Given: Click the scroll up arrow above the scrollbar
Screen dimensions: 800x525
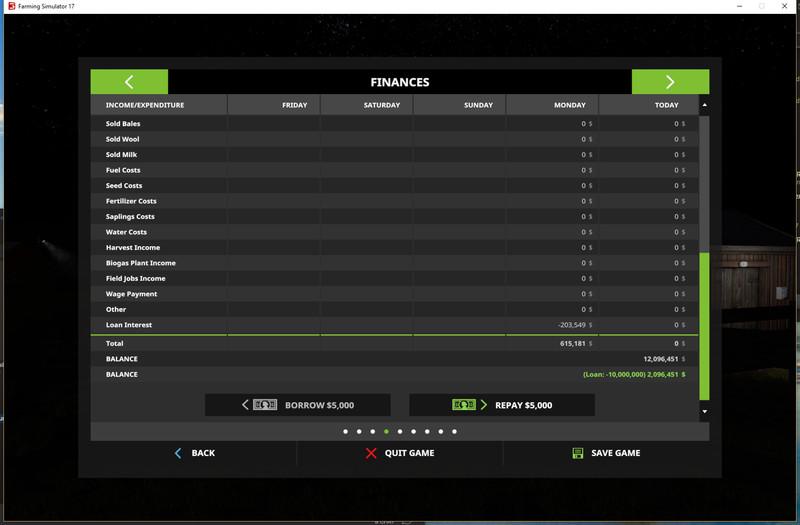Looking at the screenshot, I should (704, 105).
